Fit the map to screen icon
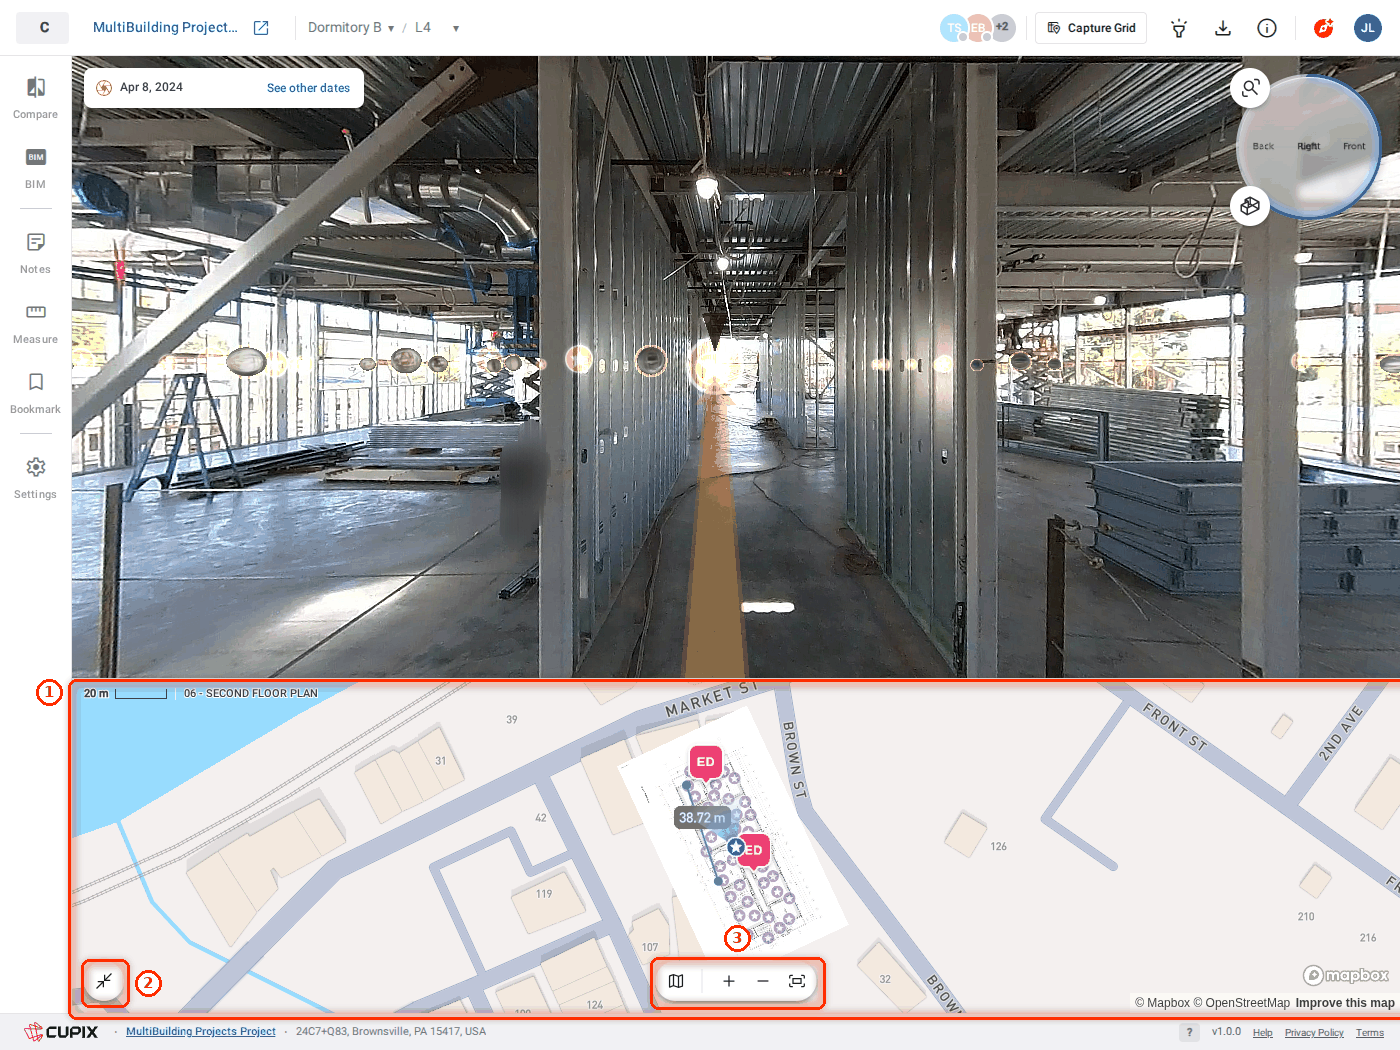1400x1050 pixels. (x=797, y=981)
